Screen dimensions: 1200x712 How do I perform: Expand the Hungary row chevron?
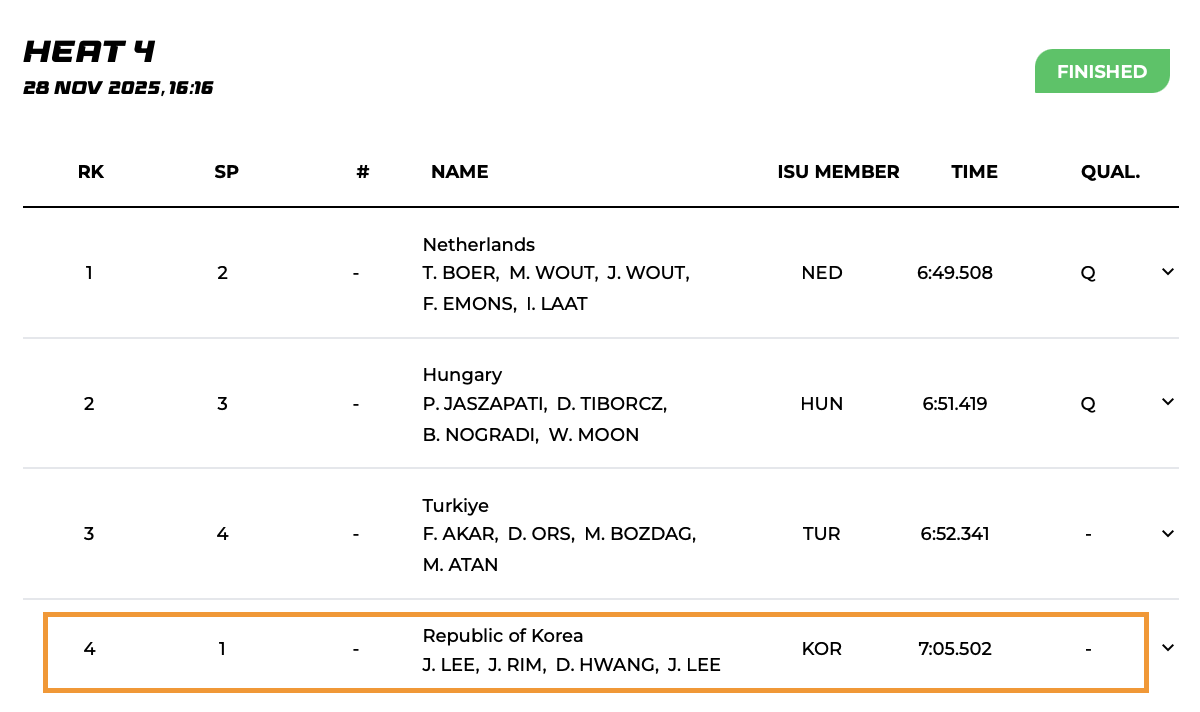[x=1167, y=402]
